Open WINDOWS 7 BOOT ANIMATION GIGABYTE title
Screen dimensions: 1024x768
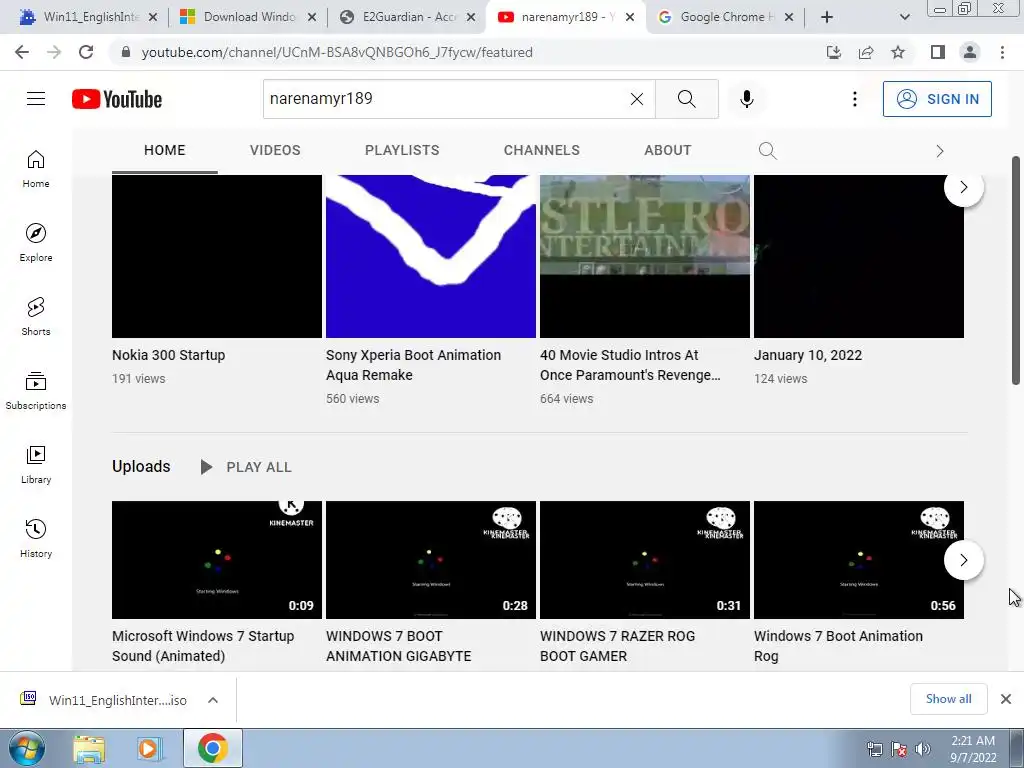click(x=398, y=646)
